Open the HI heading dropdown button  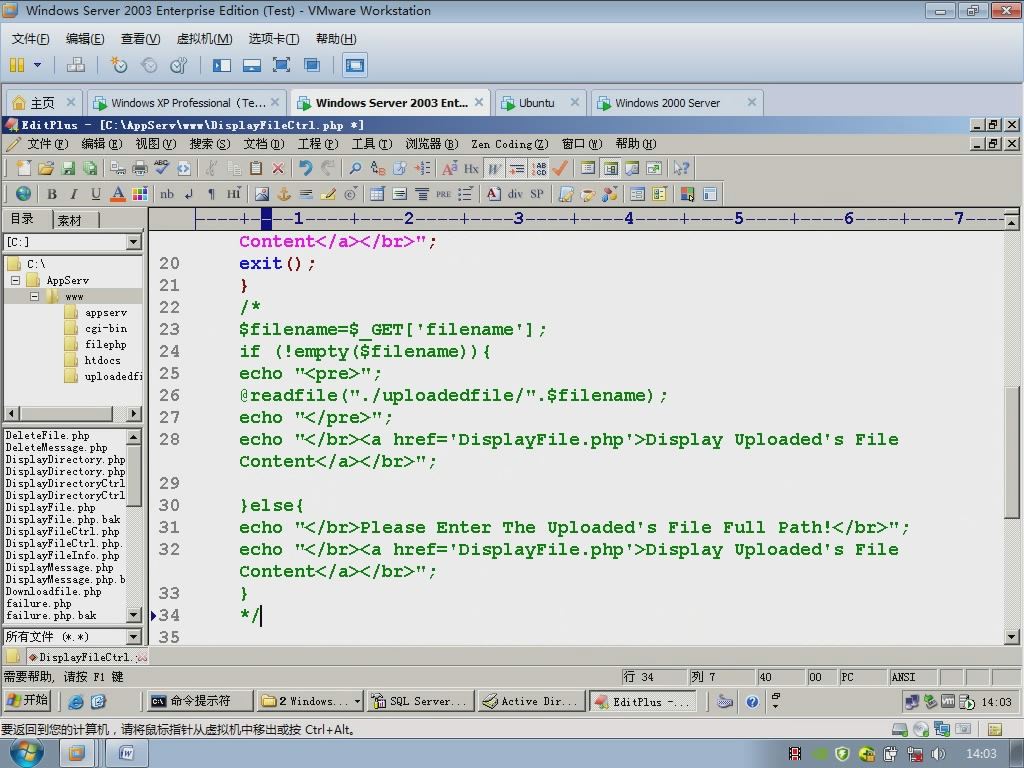coord(234,194)
